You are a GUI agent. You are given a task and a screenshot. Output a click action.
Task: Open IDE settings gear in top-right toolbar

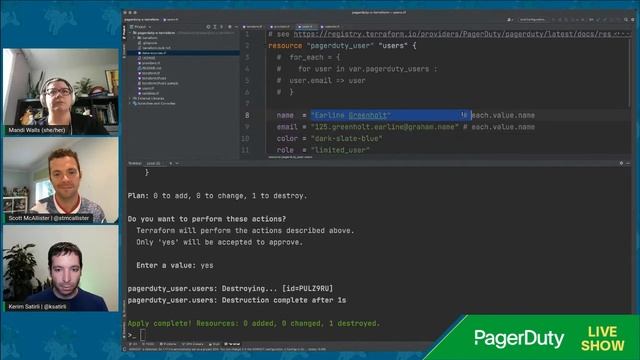coord(633,19)
